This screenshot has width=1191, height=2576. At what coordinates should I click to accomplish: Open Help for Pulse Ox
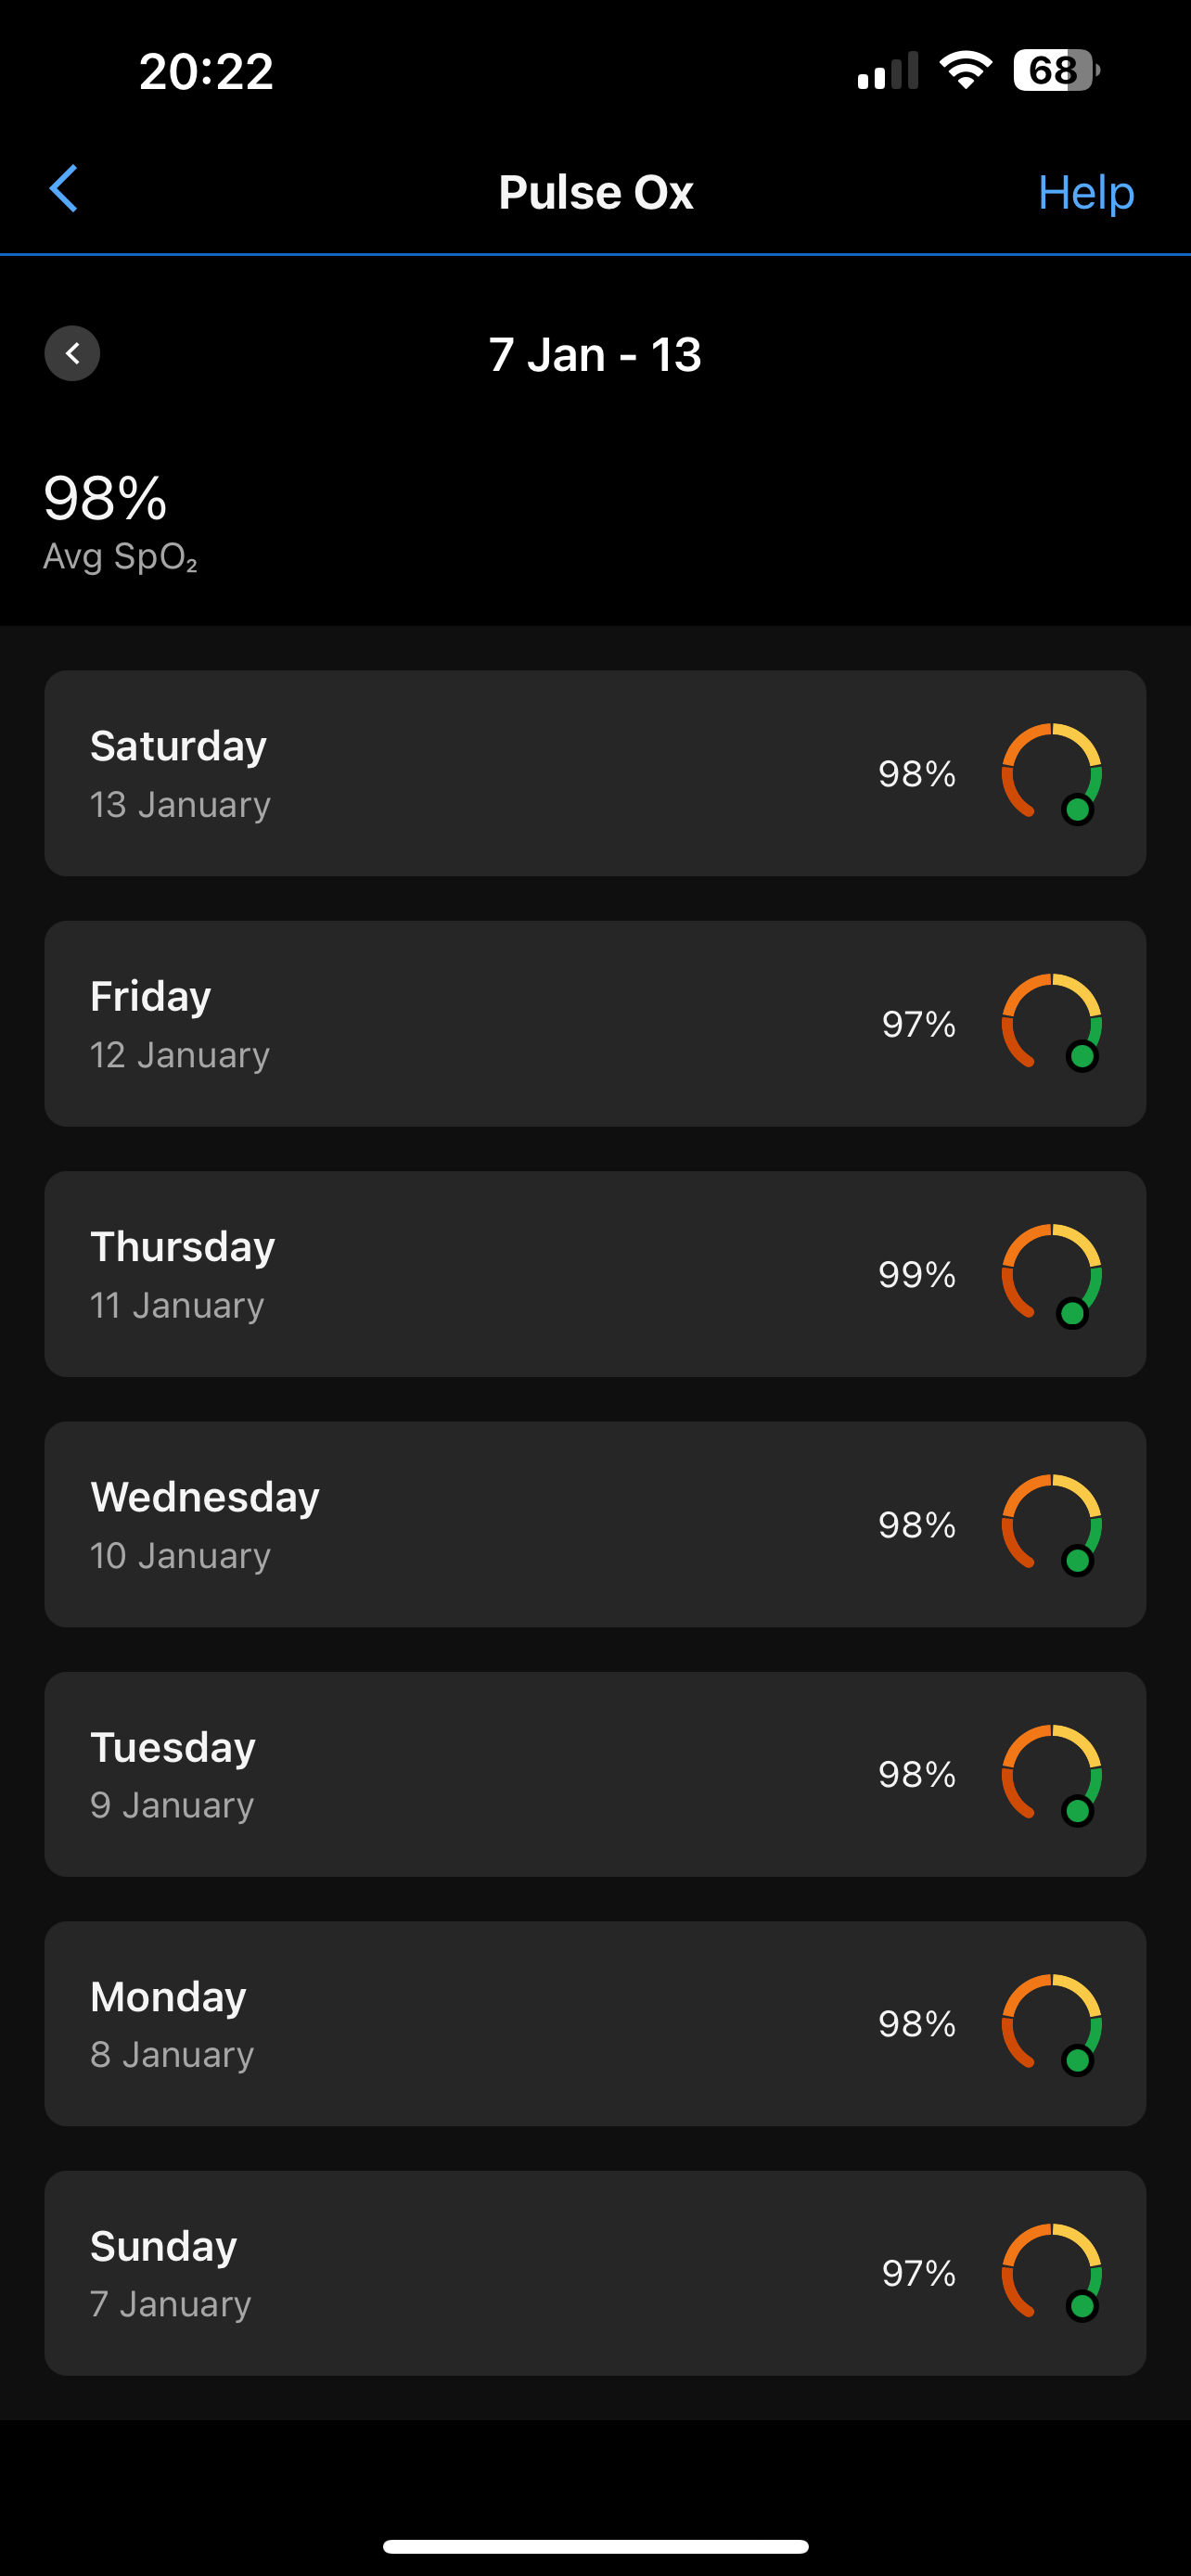click(1085, 191)
